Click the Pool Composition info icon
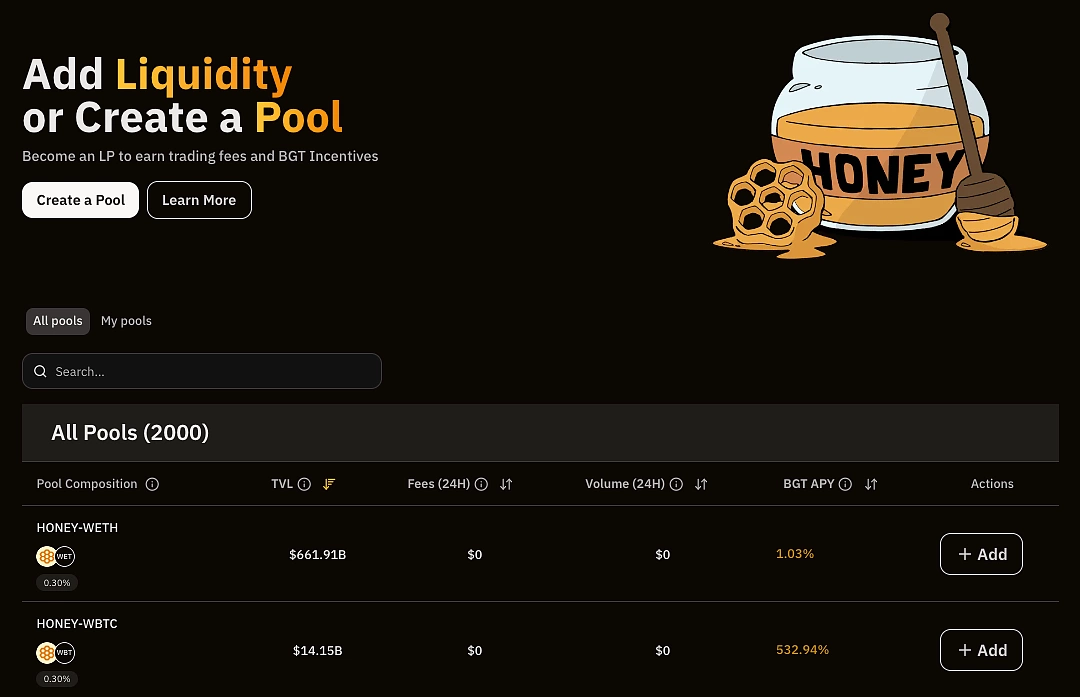1080x697 pixels. [153, 484]
